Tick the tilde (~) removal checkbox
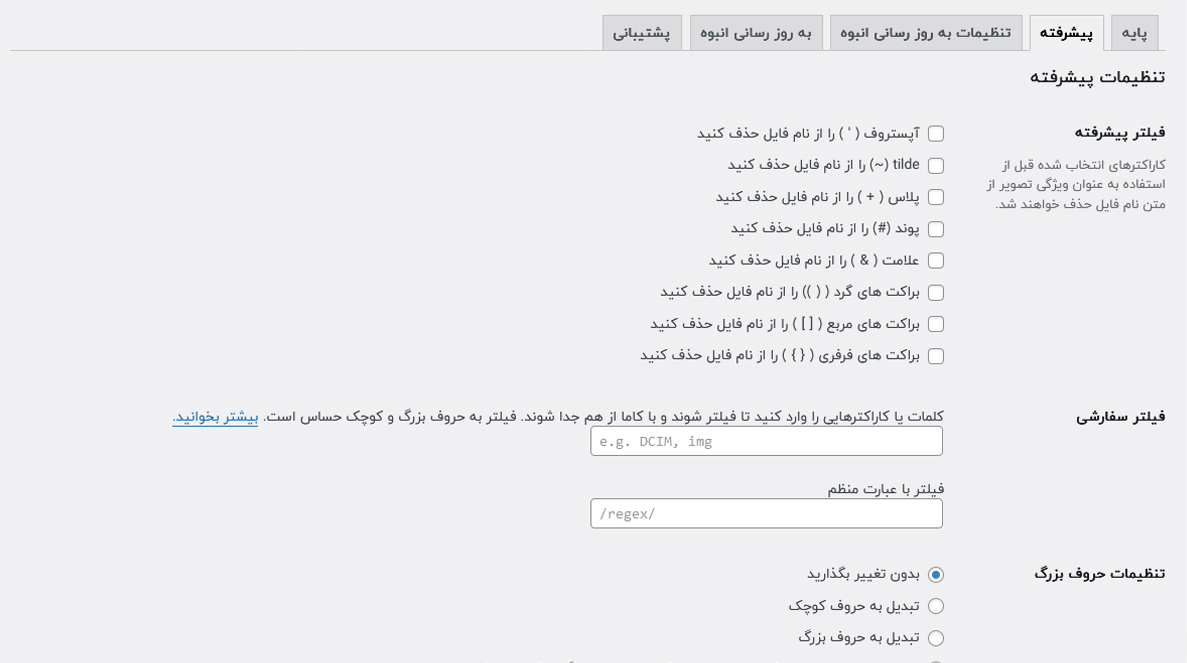The image size is (1187, 663). (936, 166)
